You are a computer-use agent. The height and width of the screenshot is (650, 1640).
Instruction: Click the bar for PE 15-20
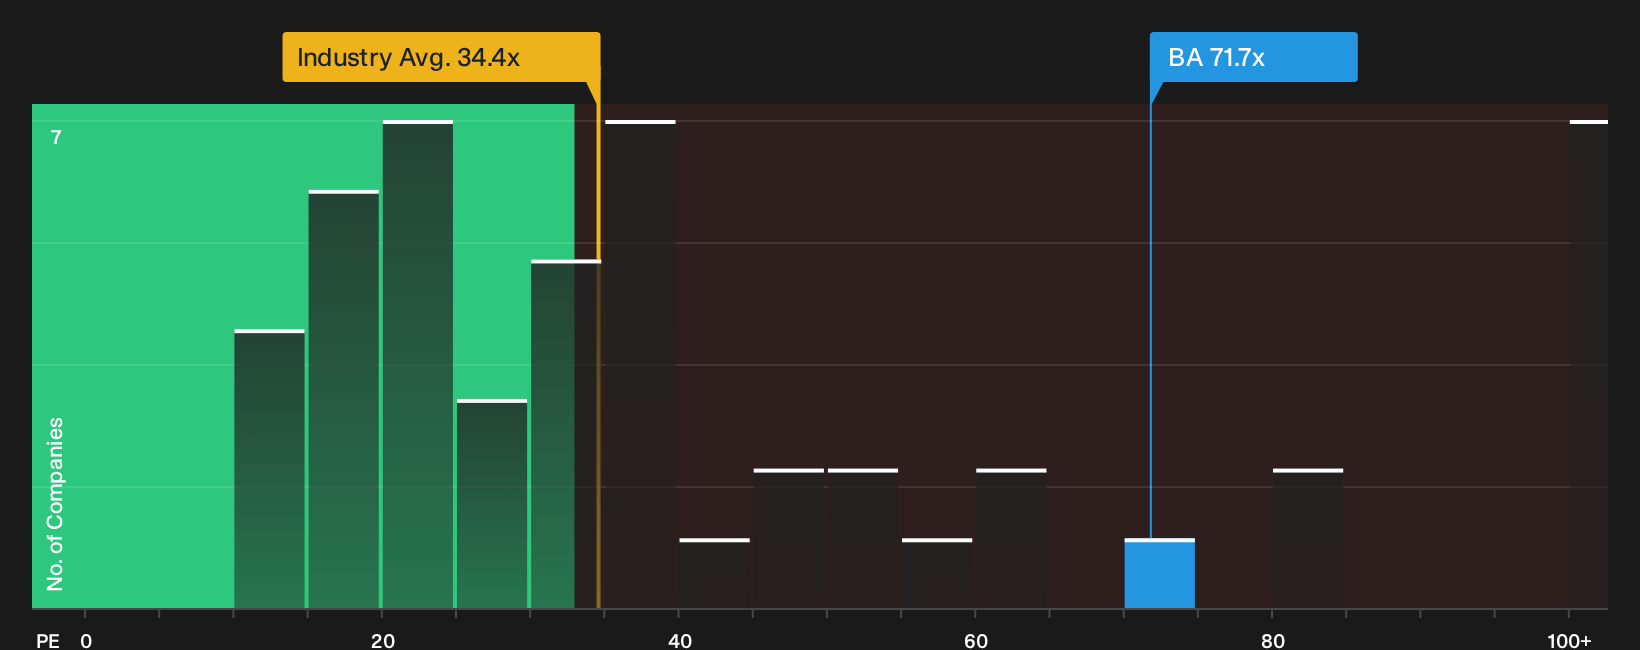coord(344,399)
